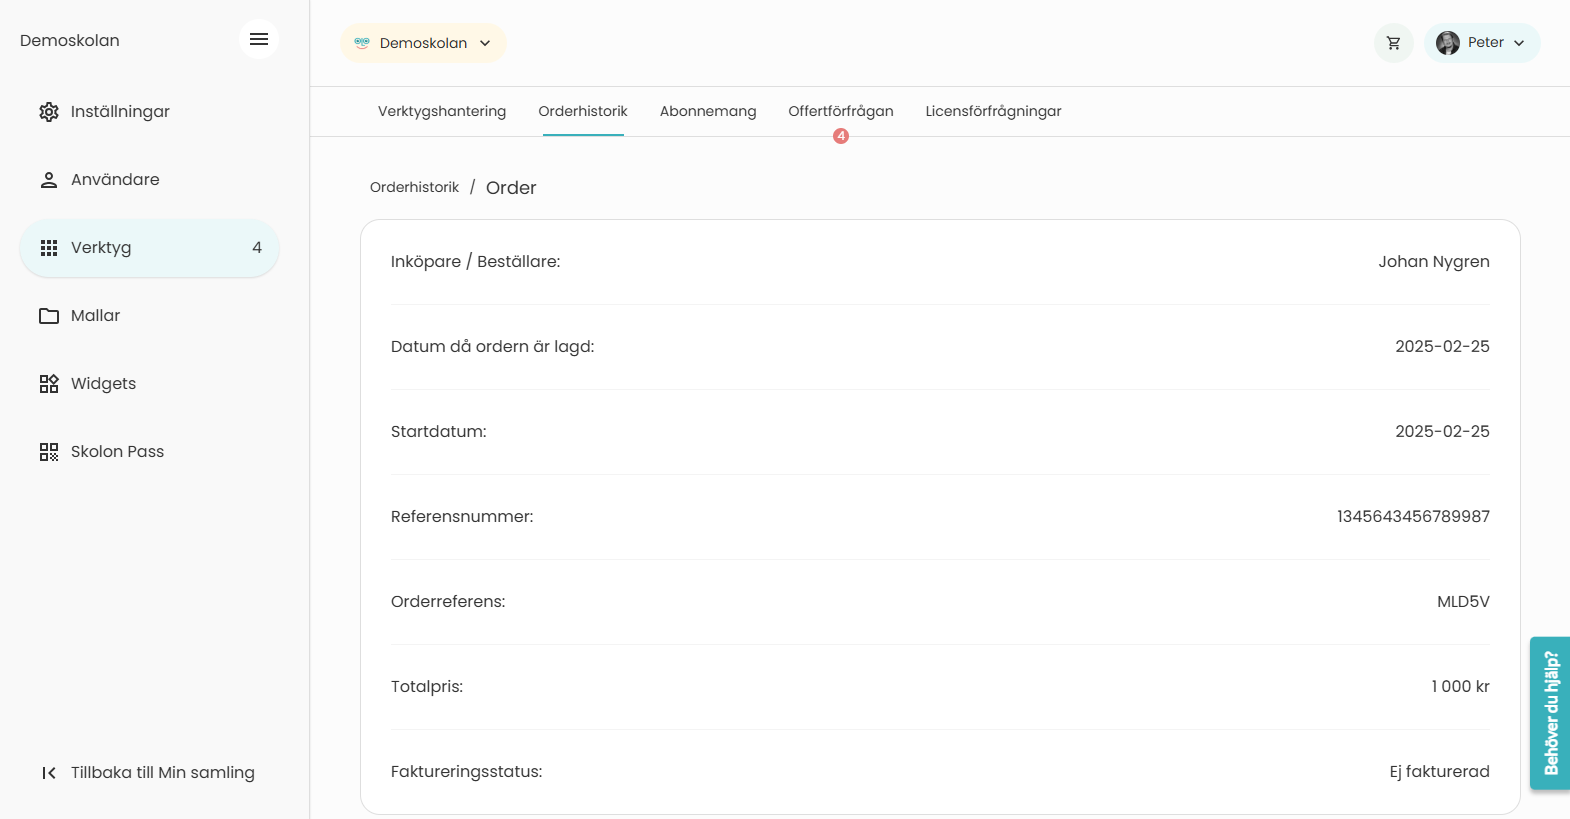Go to the Offertförfrågan tab
This screenshot has height=819, width=1570.
[840, 111]
